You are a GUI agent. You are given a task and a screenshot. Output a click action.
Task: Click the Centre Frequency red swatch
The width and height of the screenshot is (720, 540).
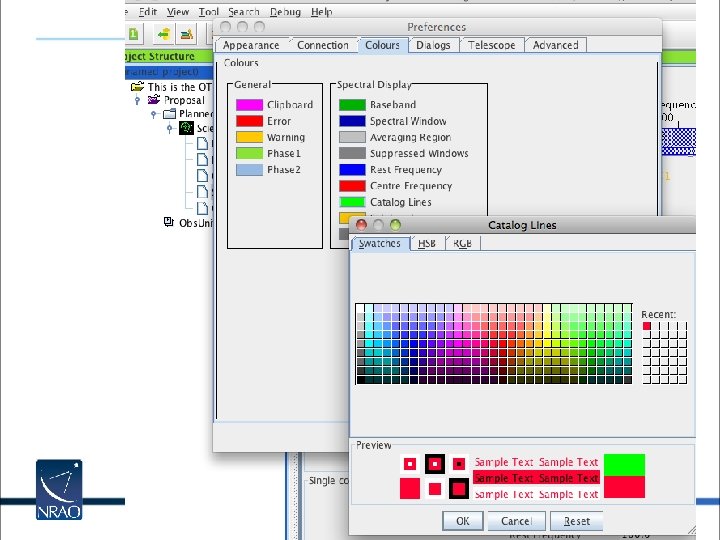point(352,186)
